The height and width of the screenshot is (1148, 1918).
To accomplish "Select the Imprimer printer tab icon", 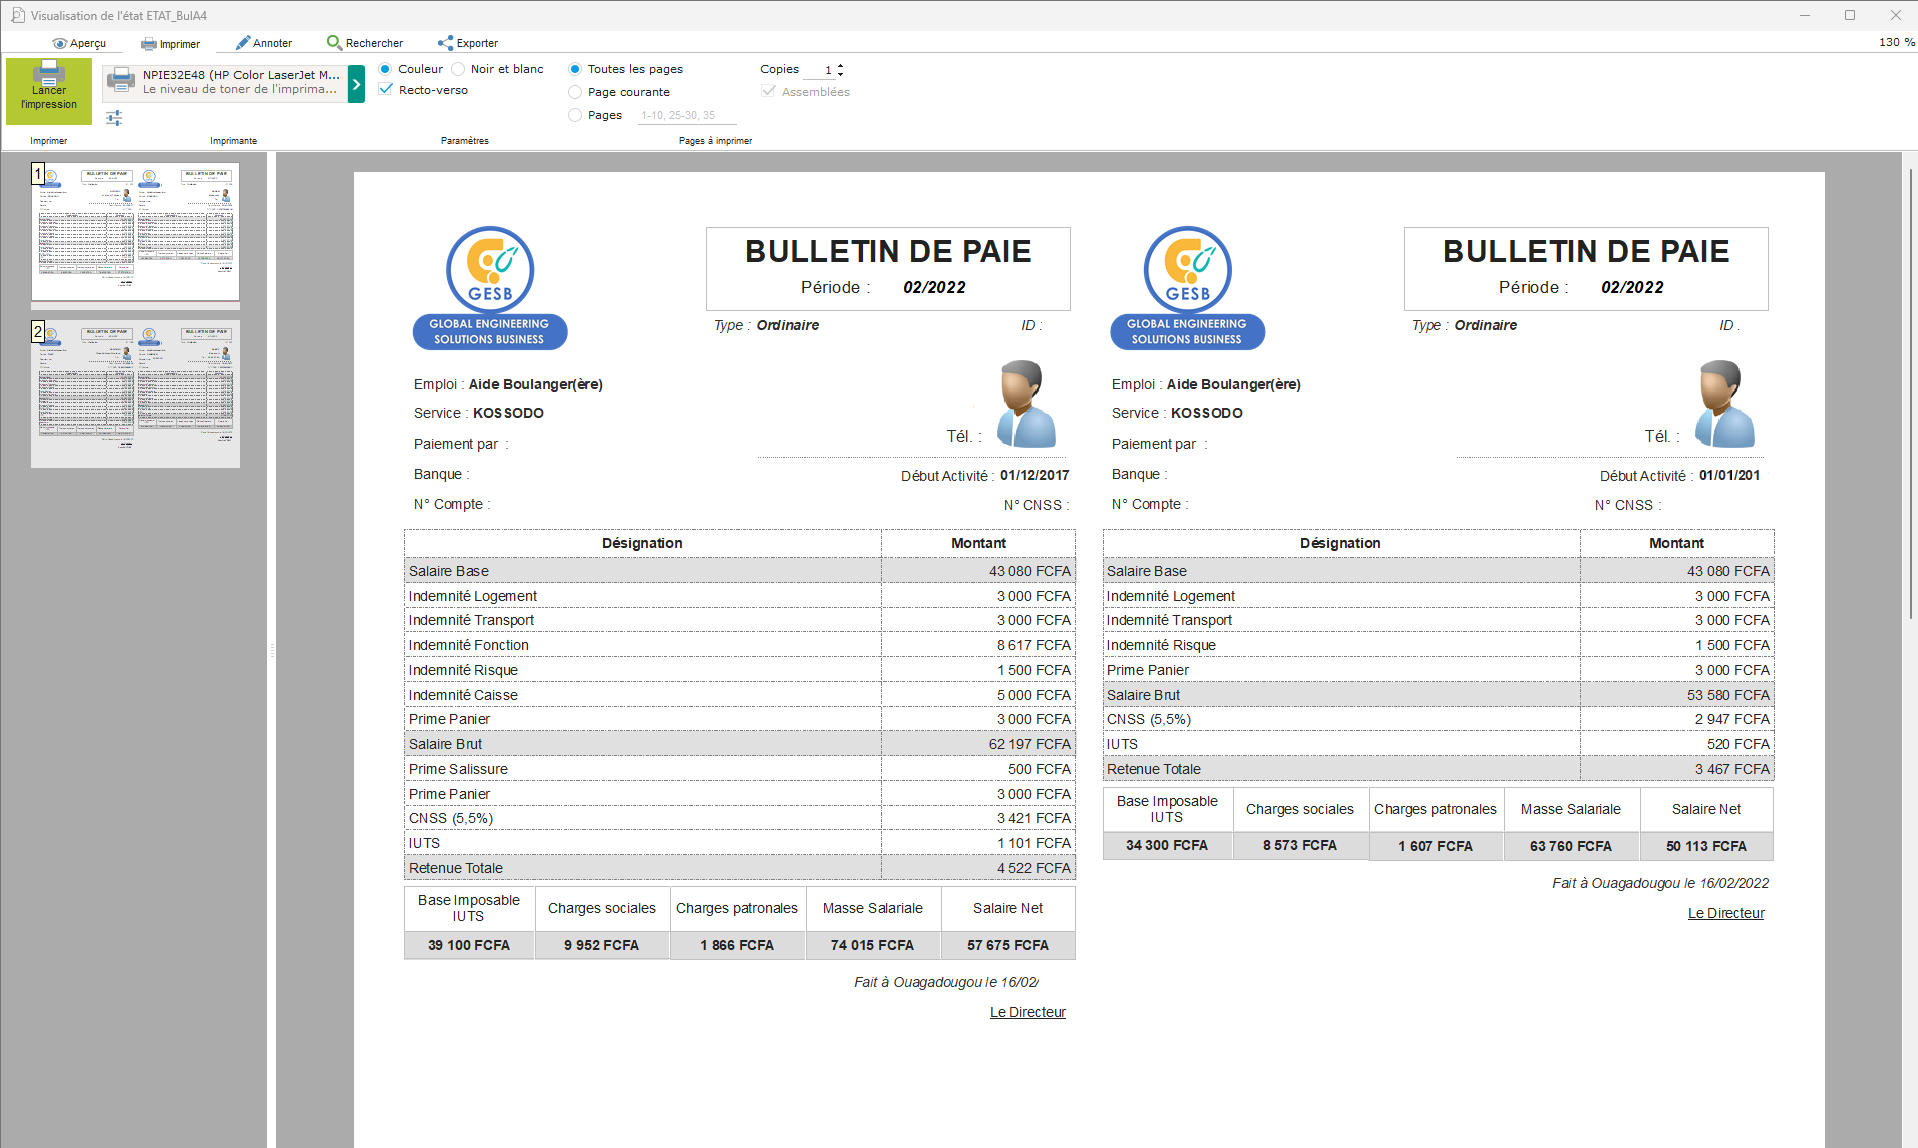I will 145,43.
